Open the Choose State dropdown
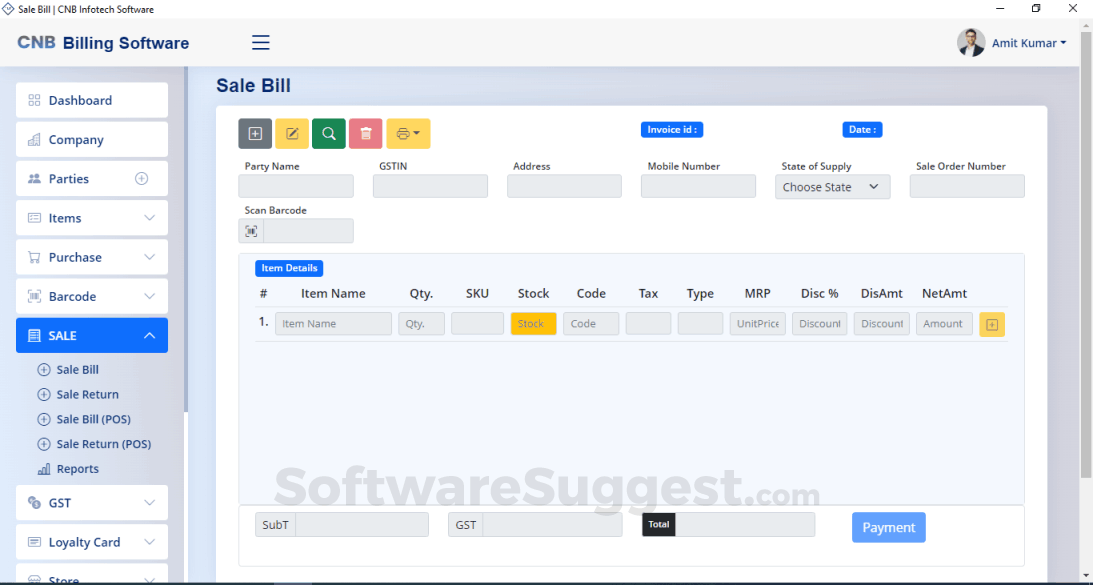1093x585 pixels. 832,187
